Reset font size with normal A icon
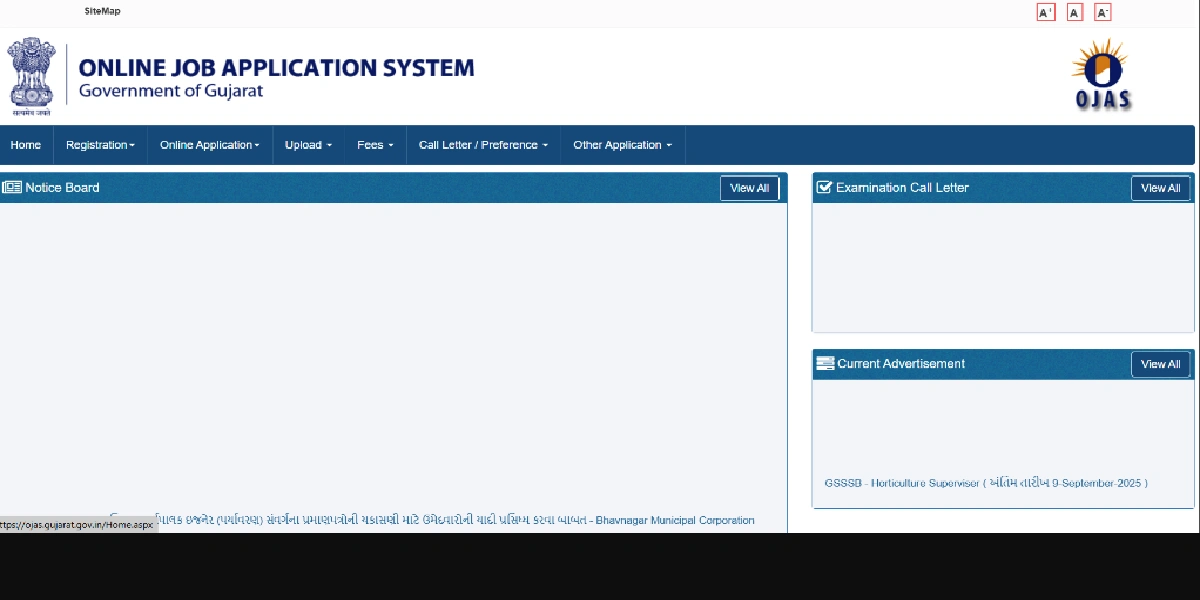This screenshot has height=600, width=1200. pyautogui.click(x=1075, y=13)
